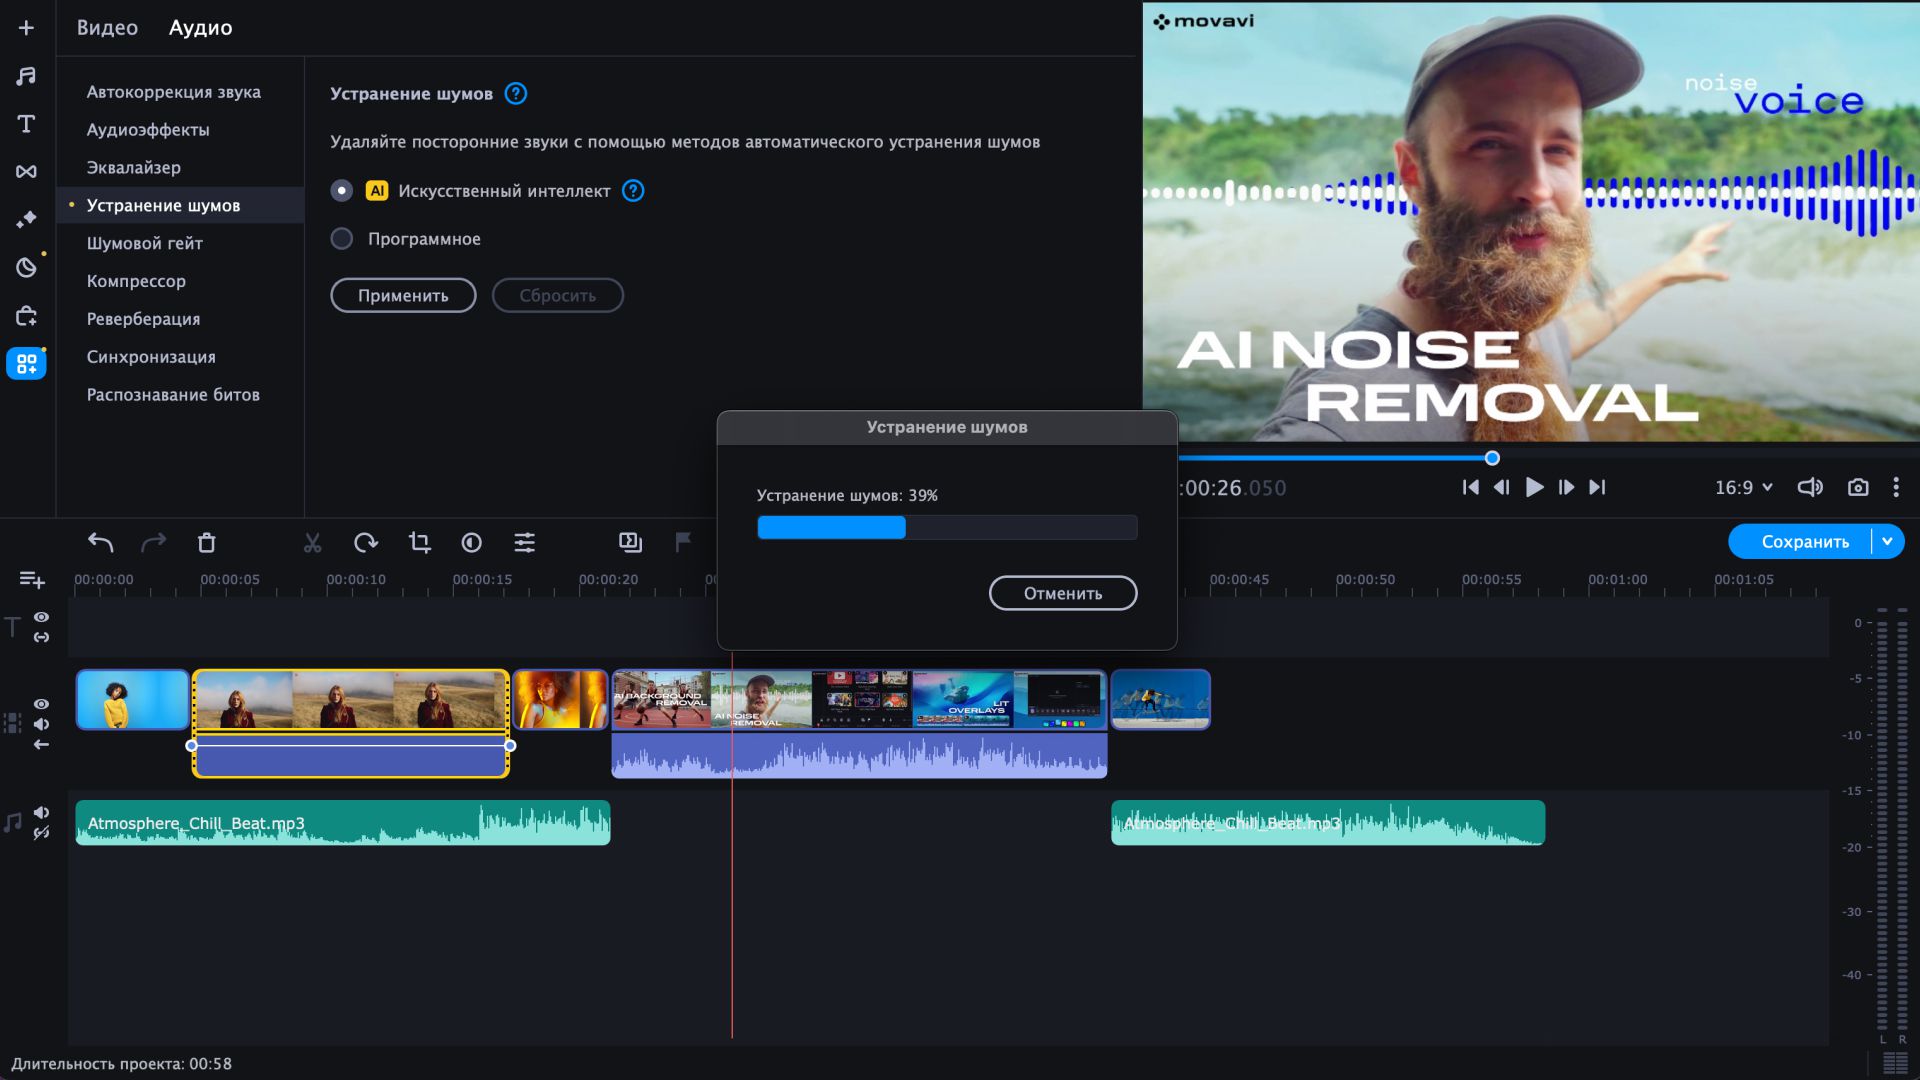Click the transitions tool icon in sidebar
The height and width of the screenshot is (1080, 1920).
[24, 170]
